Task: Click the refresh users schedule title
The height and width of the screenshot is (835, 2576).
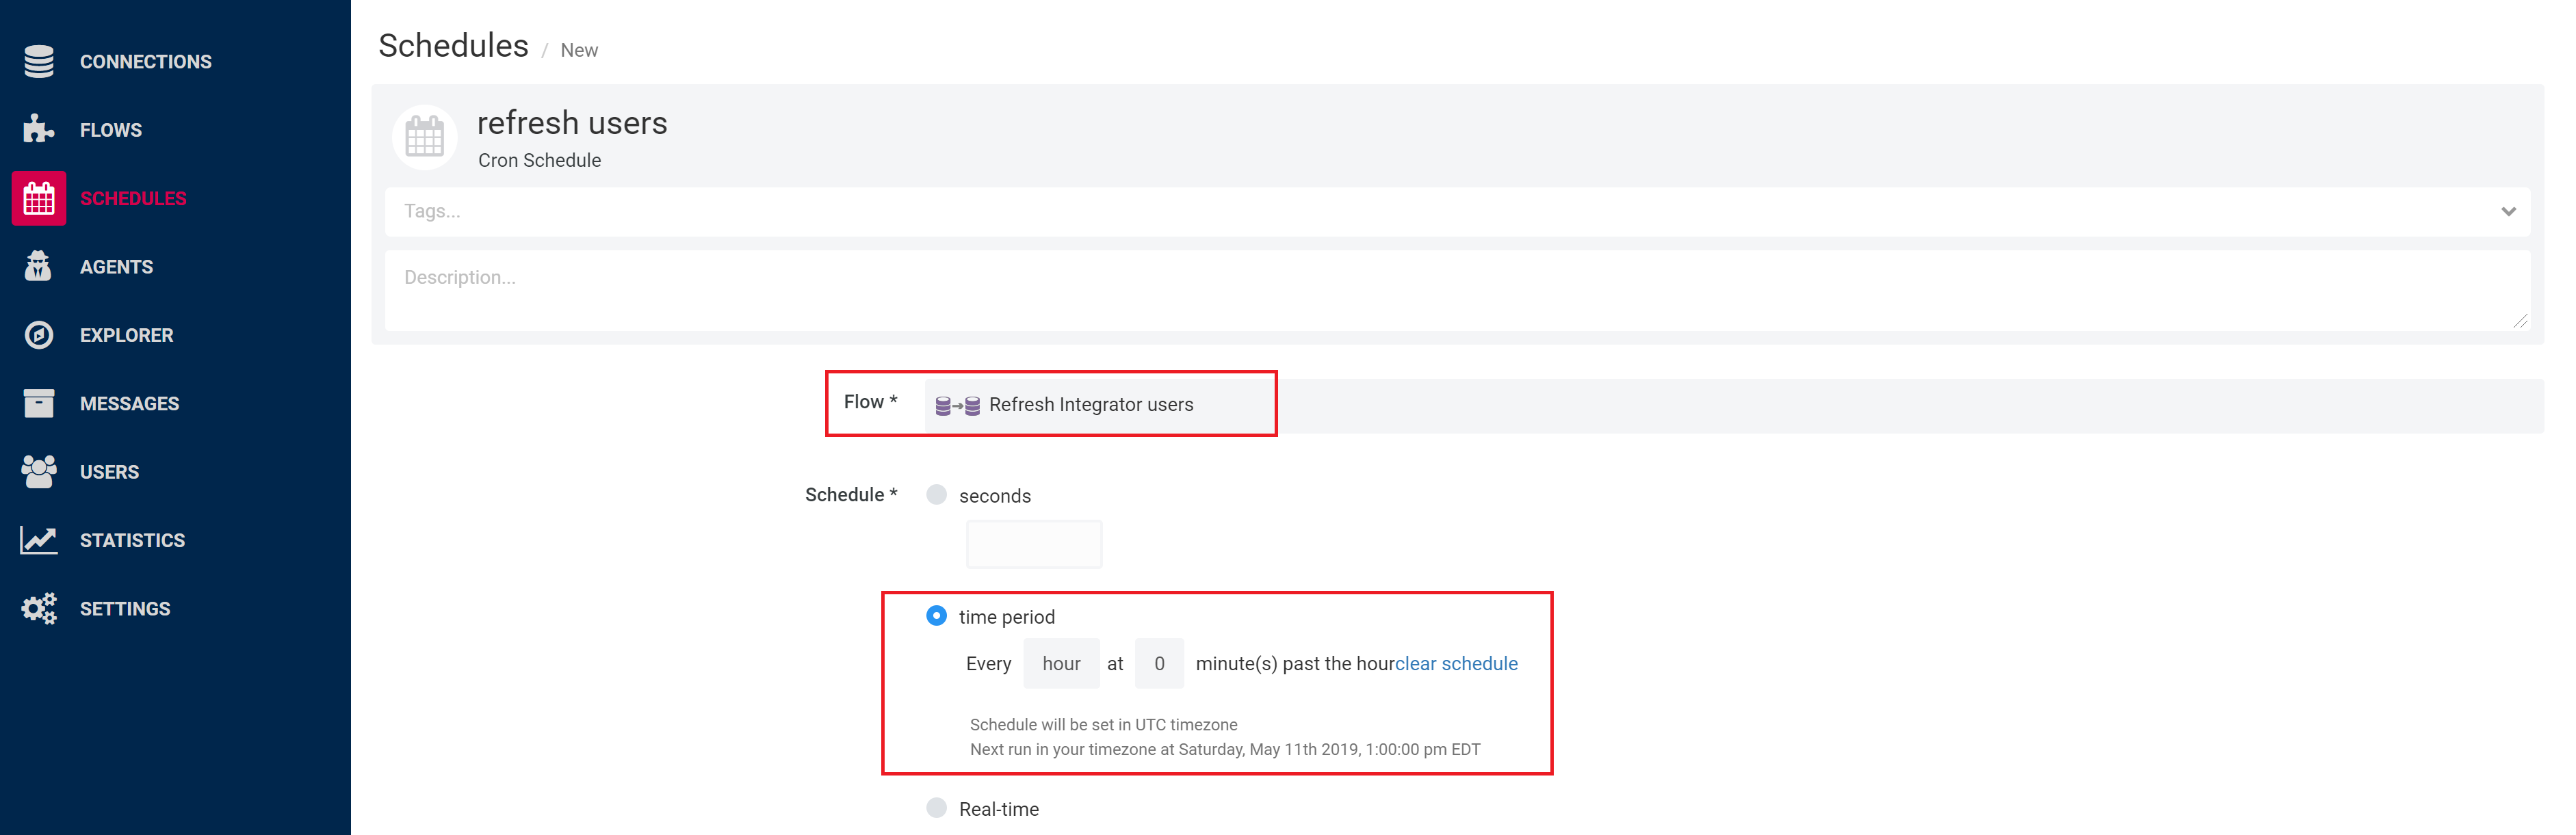Action: click(573, 123)
